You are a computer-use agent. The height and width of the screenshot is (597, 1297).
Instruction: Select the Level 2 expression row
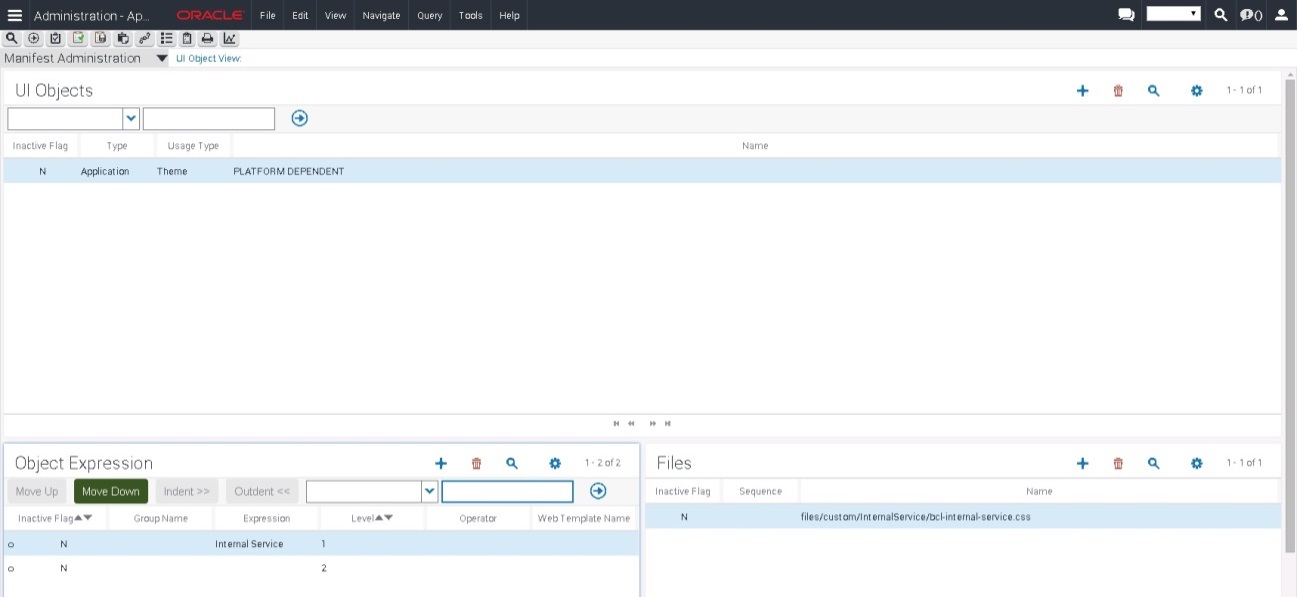[321, 568]
